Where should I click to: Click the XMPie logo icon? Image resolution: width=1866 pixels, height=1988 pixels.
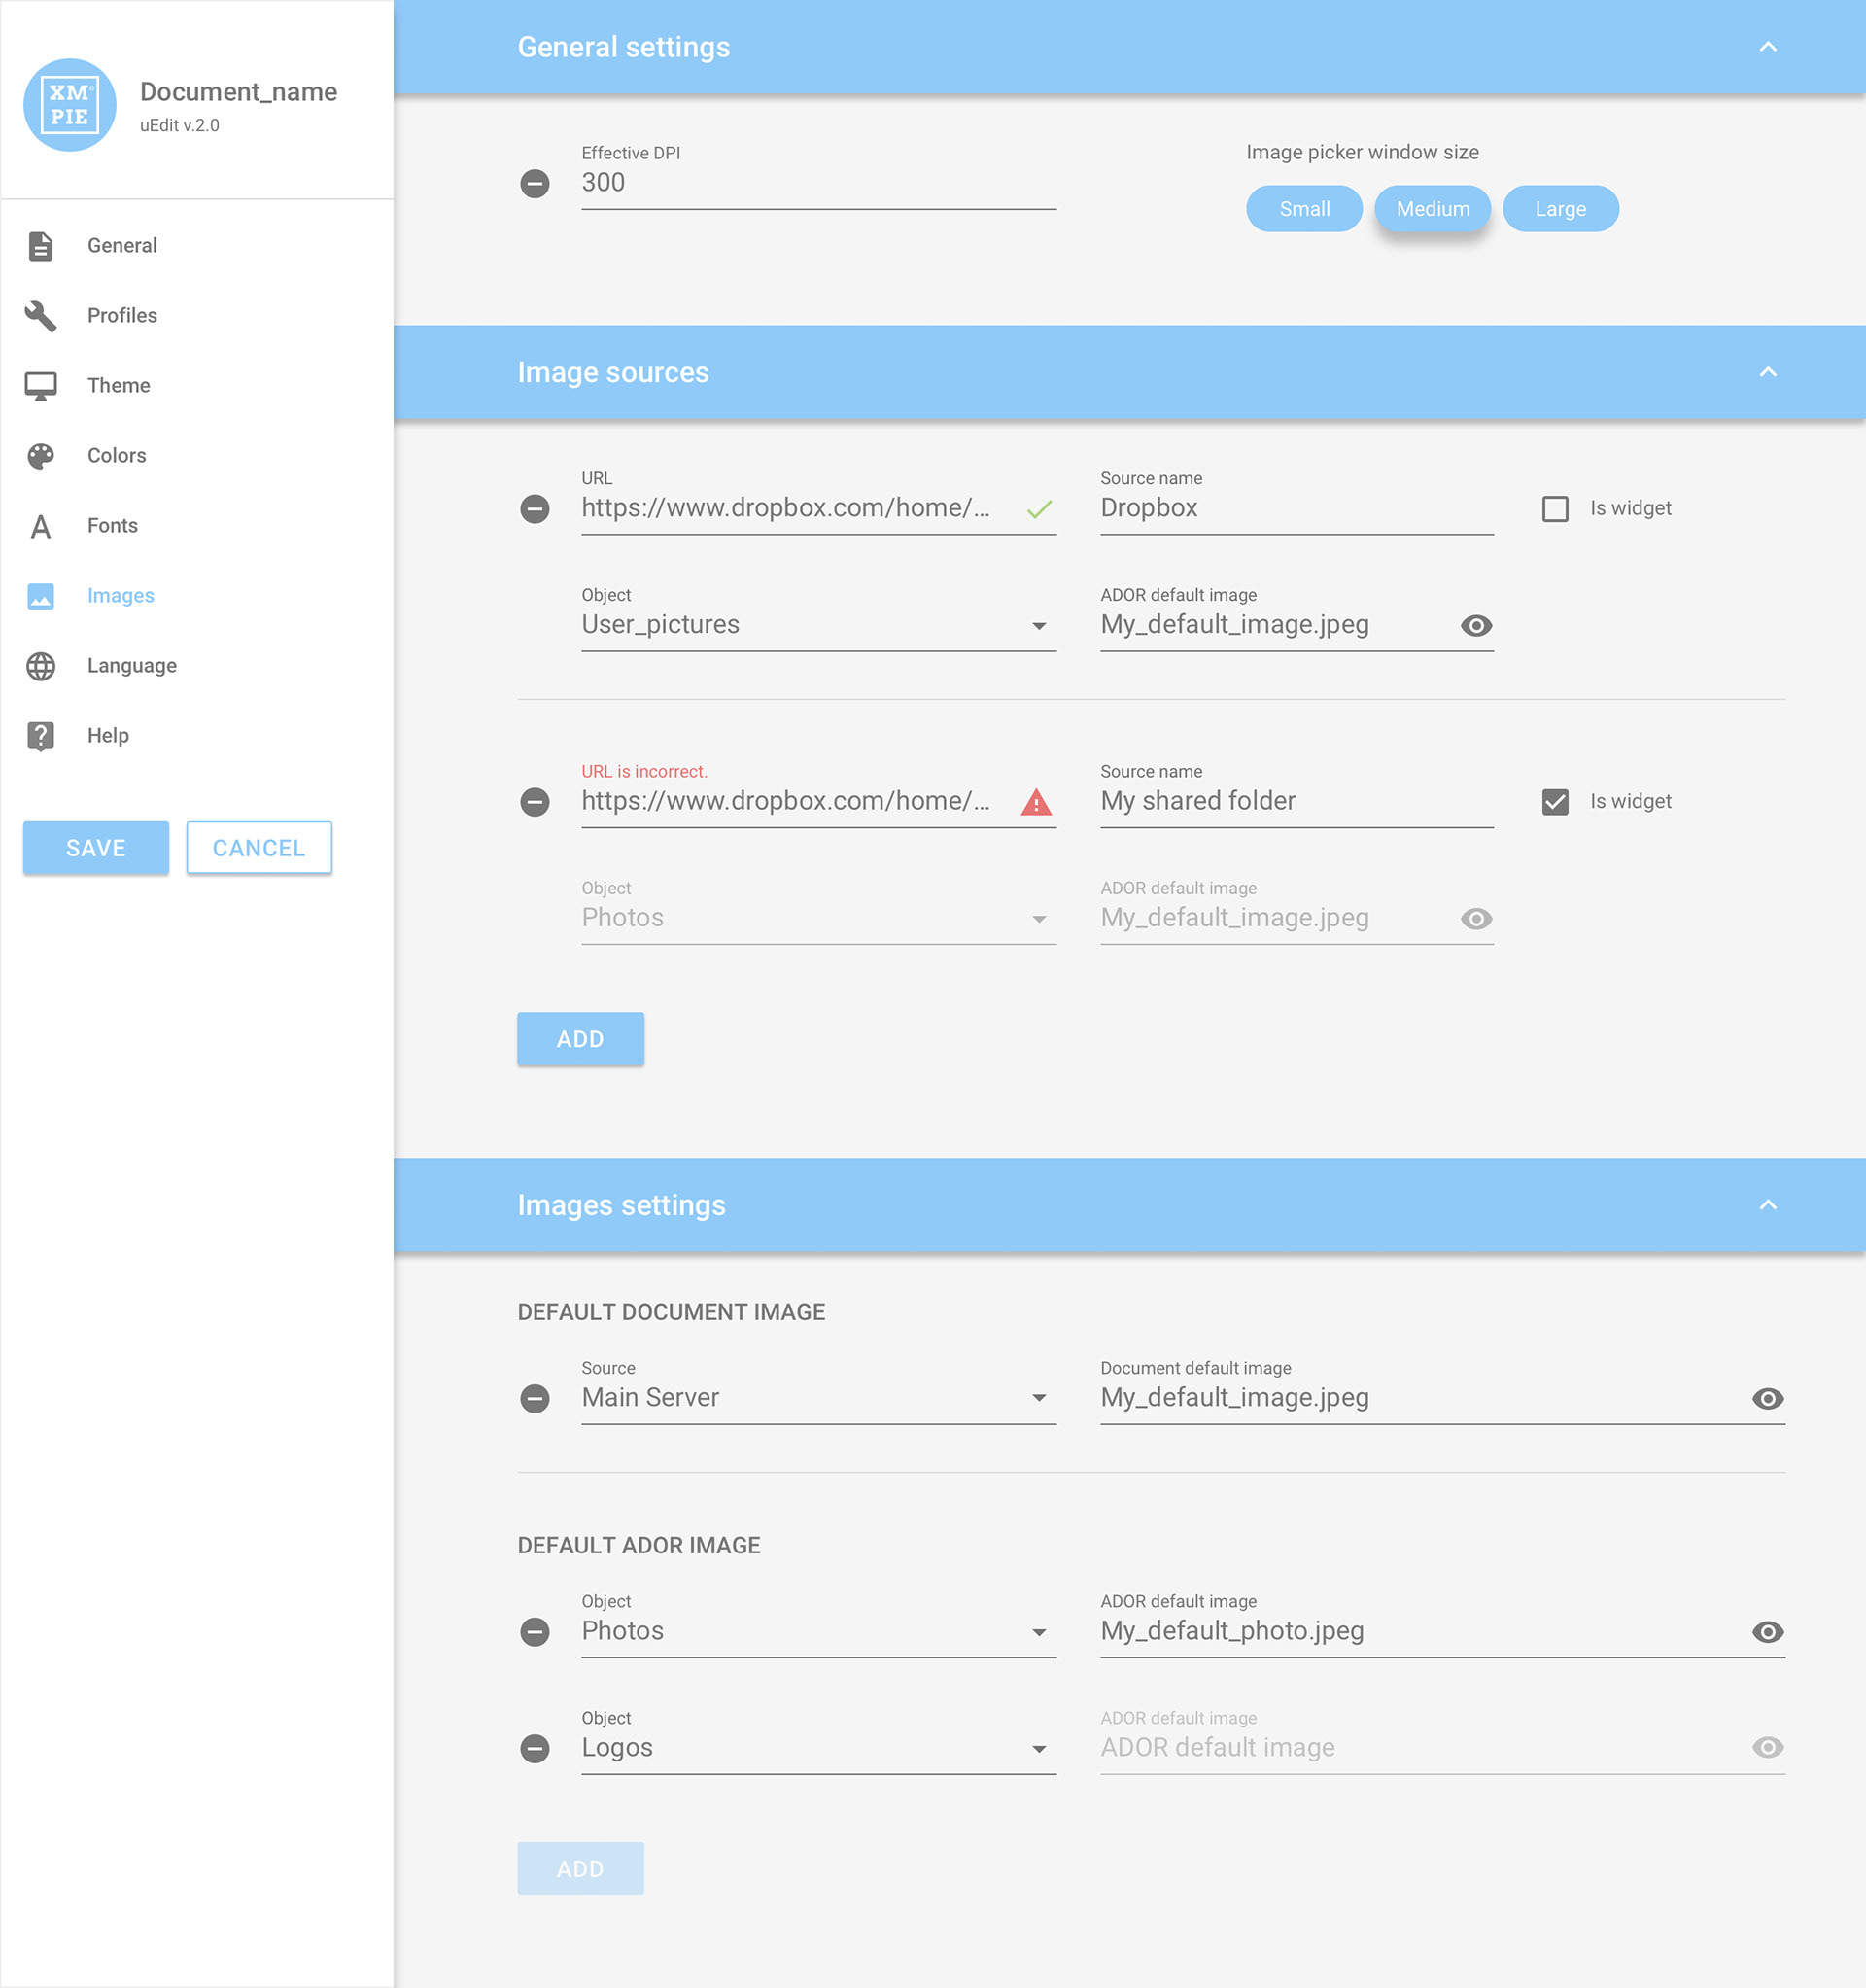pyautogui.click(x=70, y=105)
